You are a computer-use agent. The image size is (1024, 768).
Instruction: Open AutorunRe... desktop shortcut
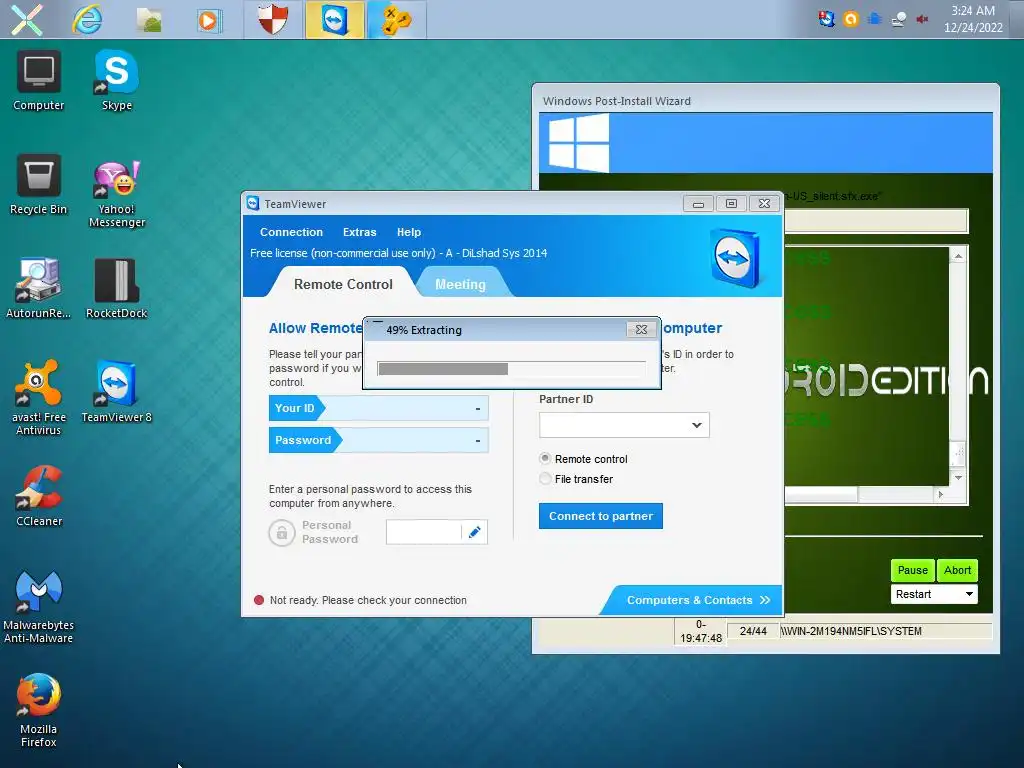pyautogui.click(x=39, y=288)
